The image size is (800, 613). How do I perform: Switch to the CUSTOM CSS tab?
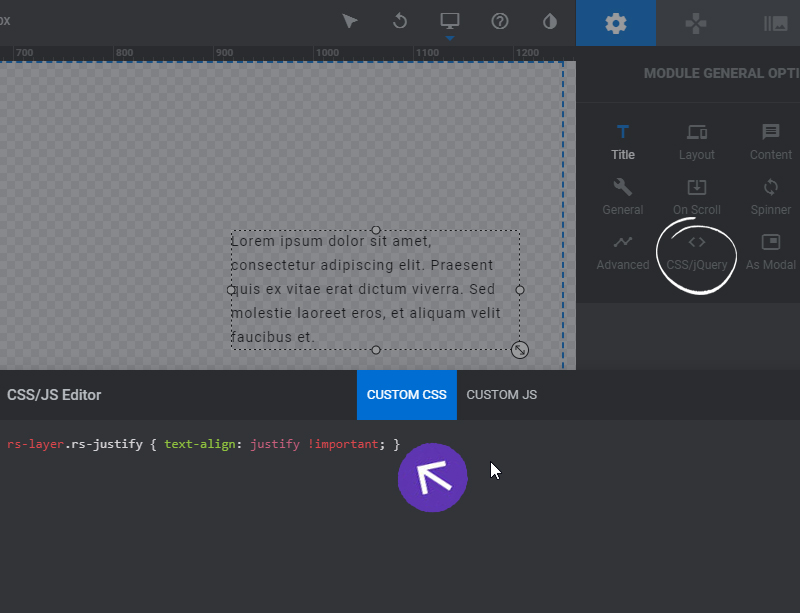tap(406, 394)
